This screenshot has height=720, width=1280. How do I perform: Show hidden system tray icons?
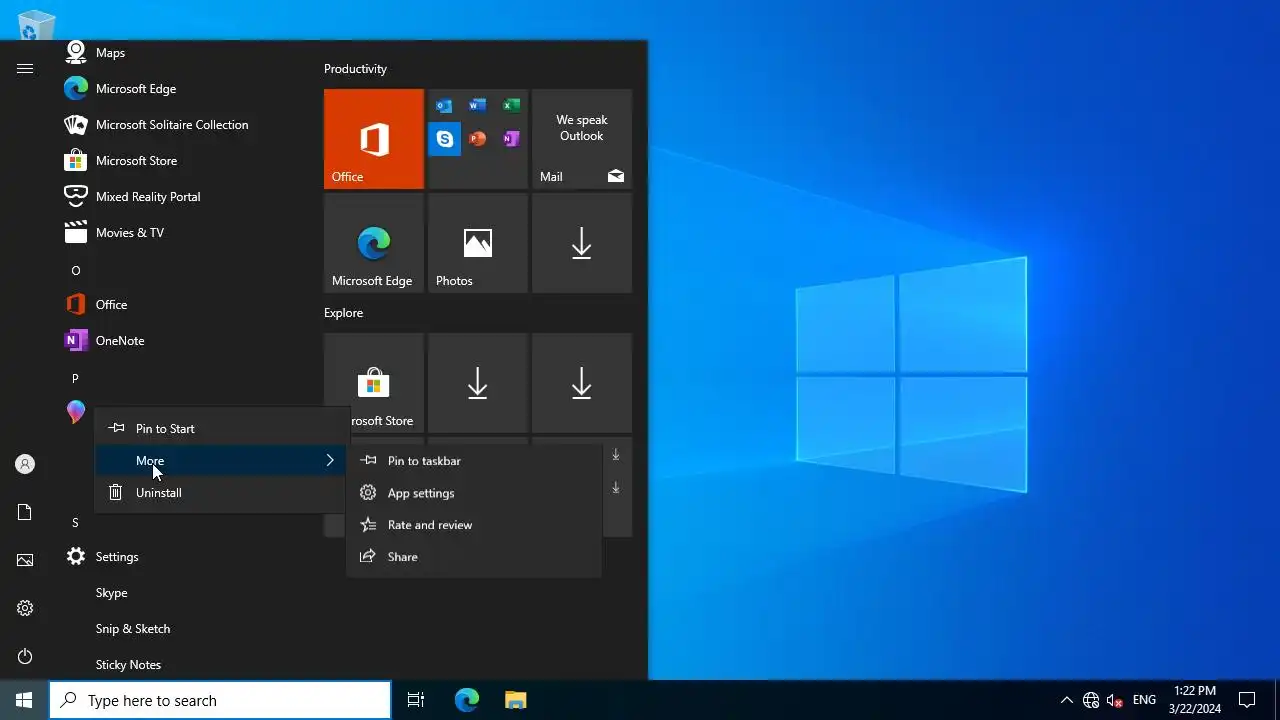(x=1066, y=700)
